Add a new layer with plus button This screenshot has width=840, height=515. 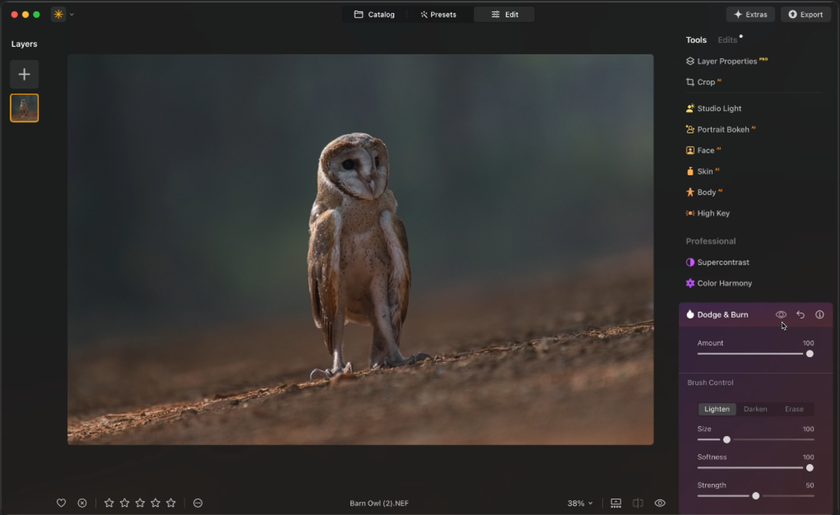(24, 74)
